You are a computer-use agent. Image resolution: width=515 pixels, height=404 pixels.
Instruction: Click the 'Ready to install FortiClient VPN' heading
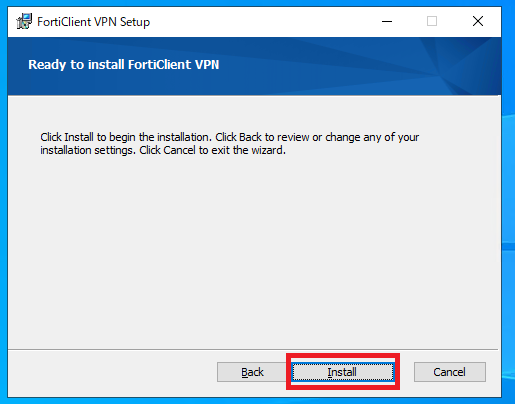[x=123, y=65]
